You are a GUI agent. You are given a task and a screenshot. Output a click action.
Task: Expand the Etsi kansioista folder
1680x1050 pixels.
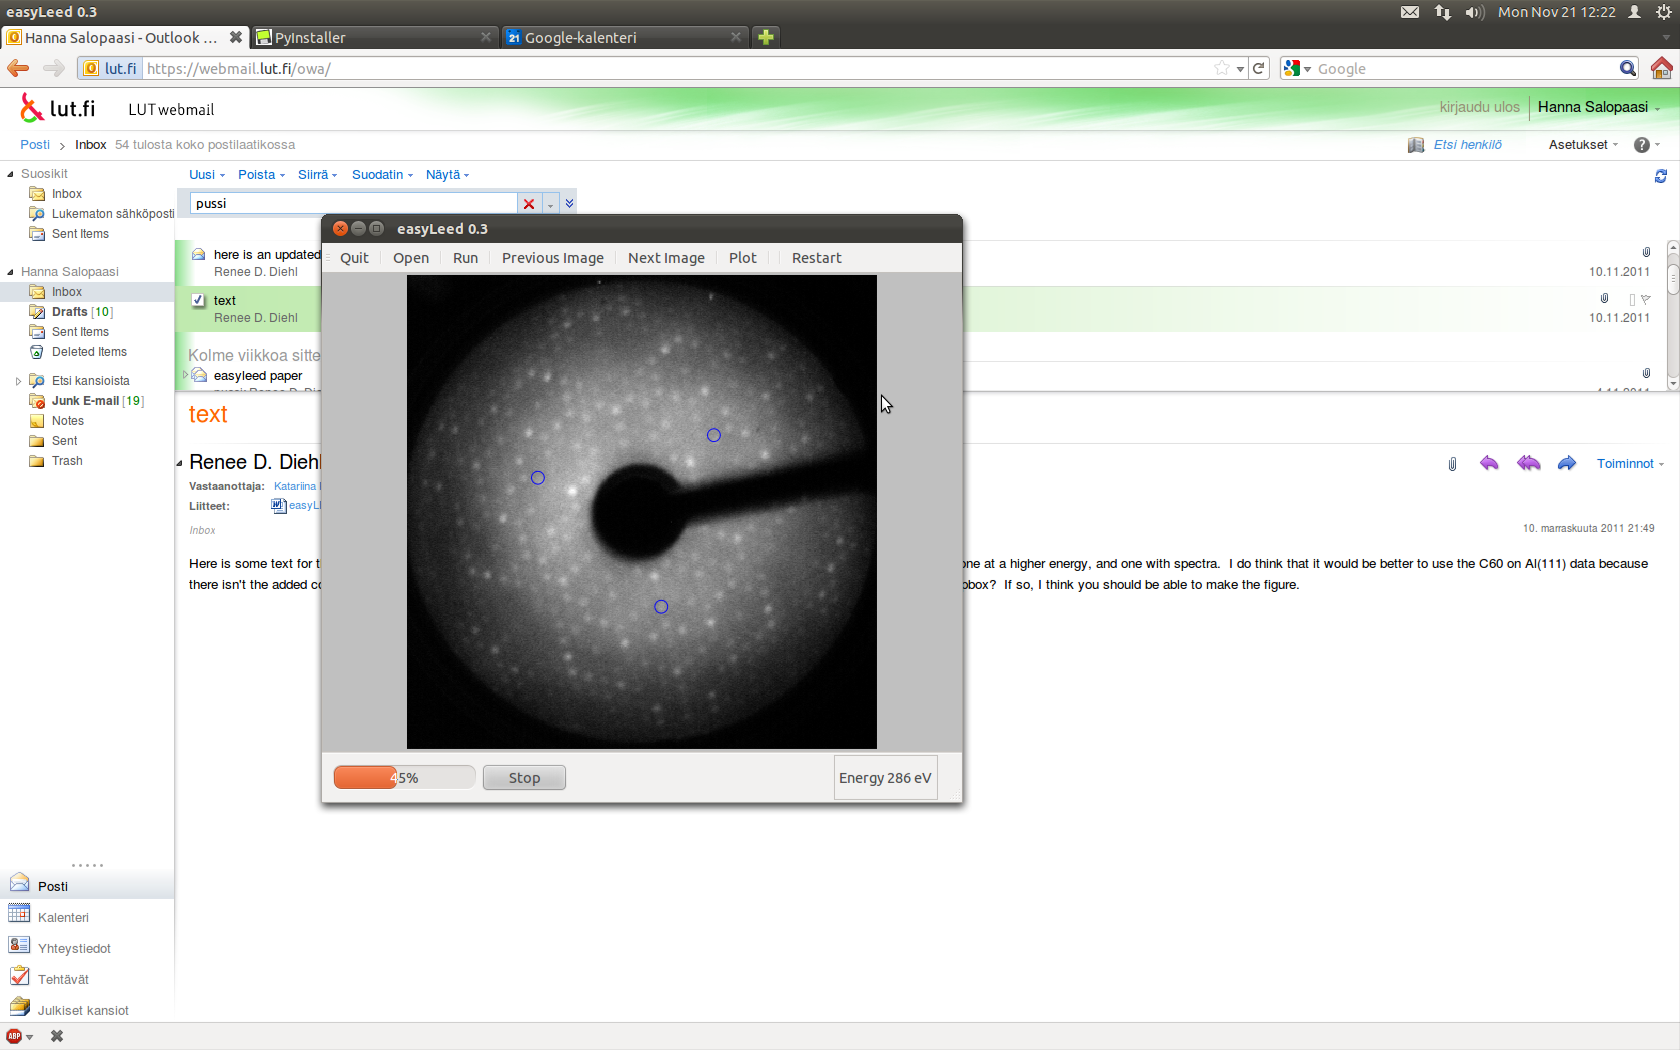tap(18, 381)
